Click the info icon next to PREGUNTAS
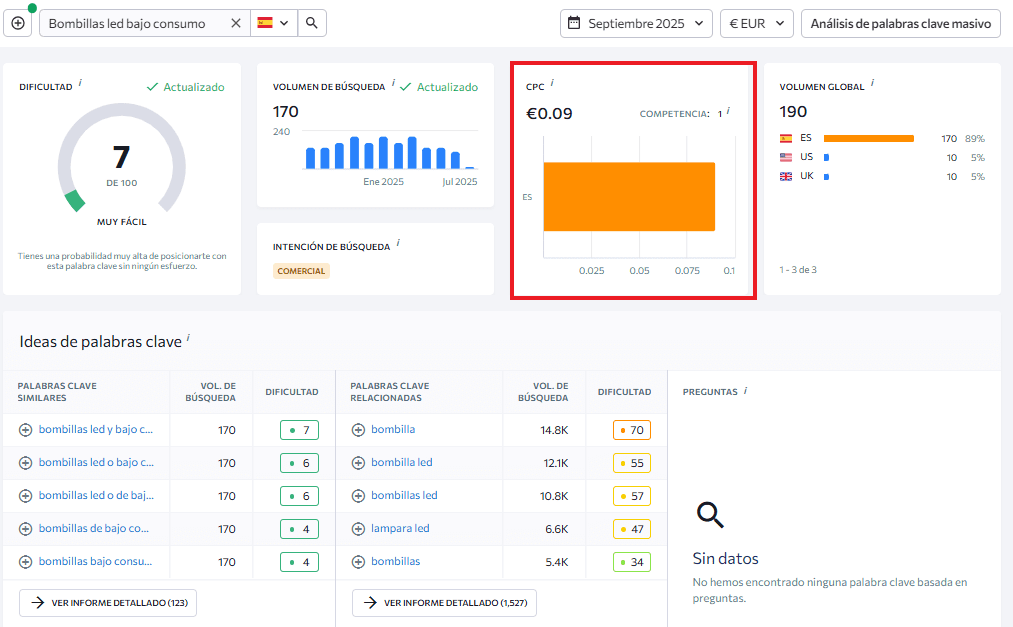Viewport: 1013px width, 627px height. (745, 390)
